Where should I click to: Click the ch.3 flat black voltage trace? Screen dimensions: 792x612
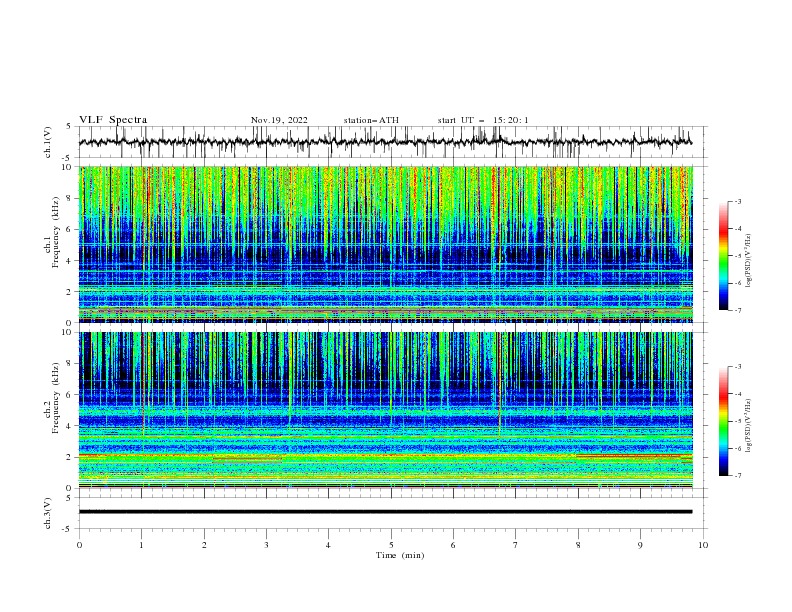click(x=385, y=512)
